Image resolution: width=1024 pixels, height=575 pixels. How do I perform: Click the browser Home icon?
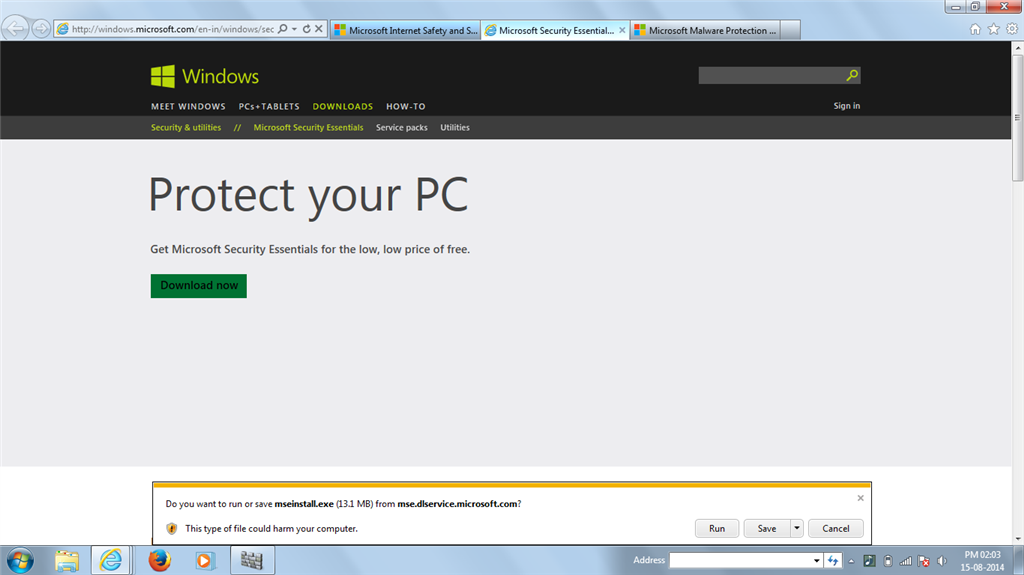pos(975,29)
